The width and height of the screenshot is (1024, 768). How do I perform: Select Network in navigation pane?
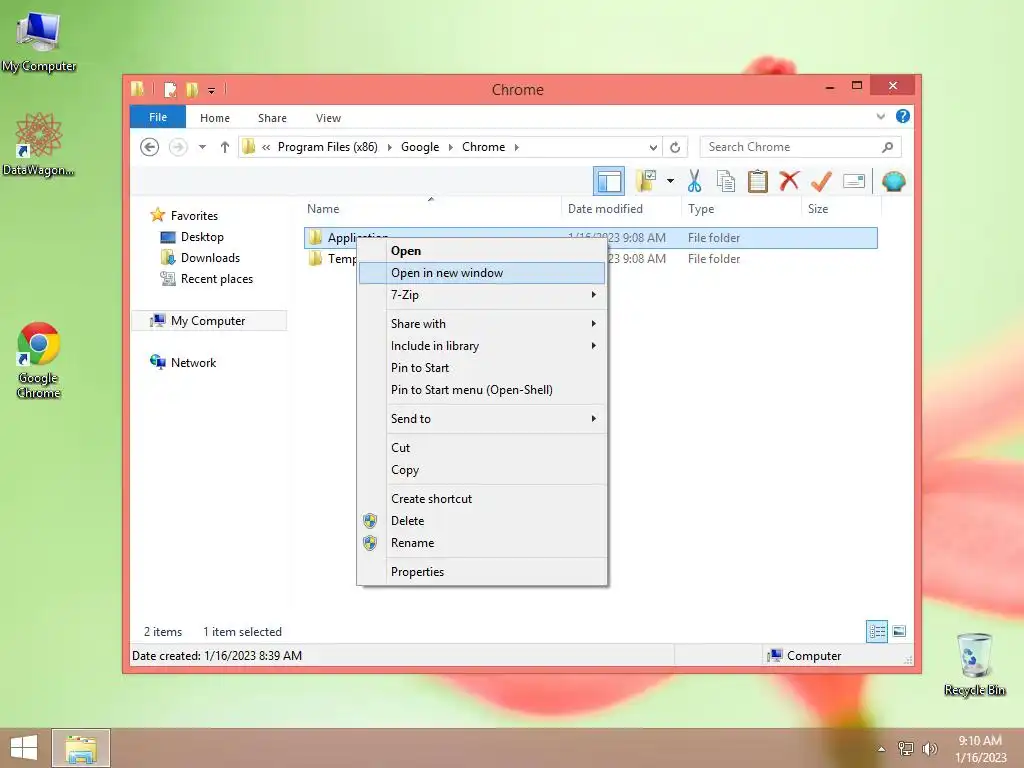pos(193,362)
